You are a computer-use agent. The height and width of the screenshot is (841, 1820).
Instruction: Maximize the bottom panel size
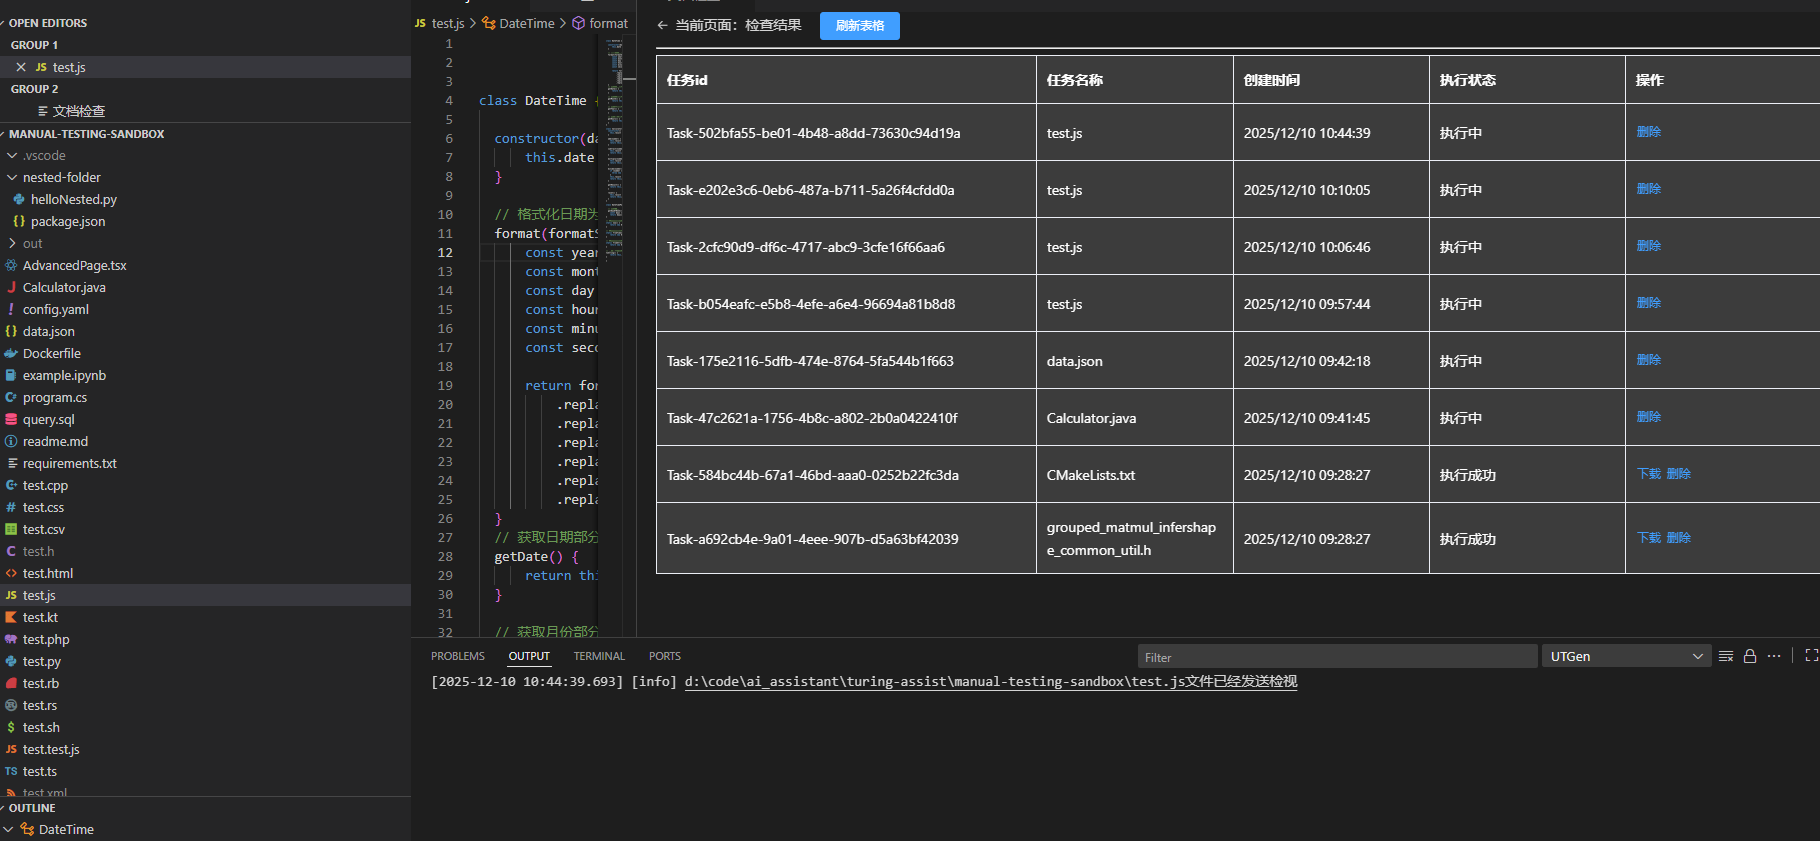pos(1811,656)
